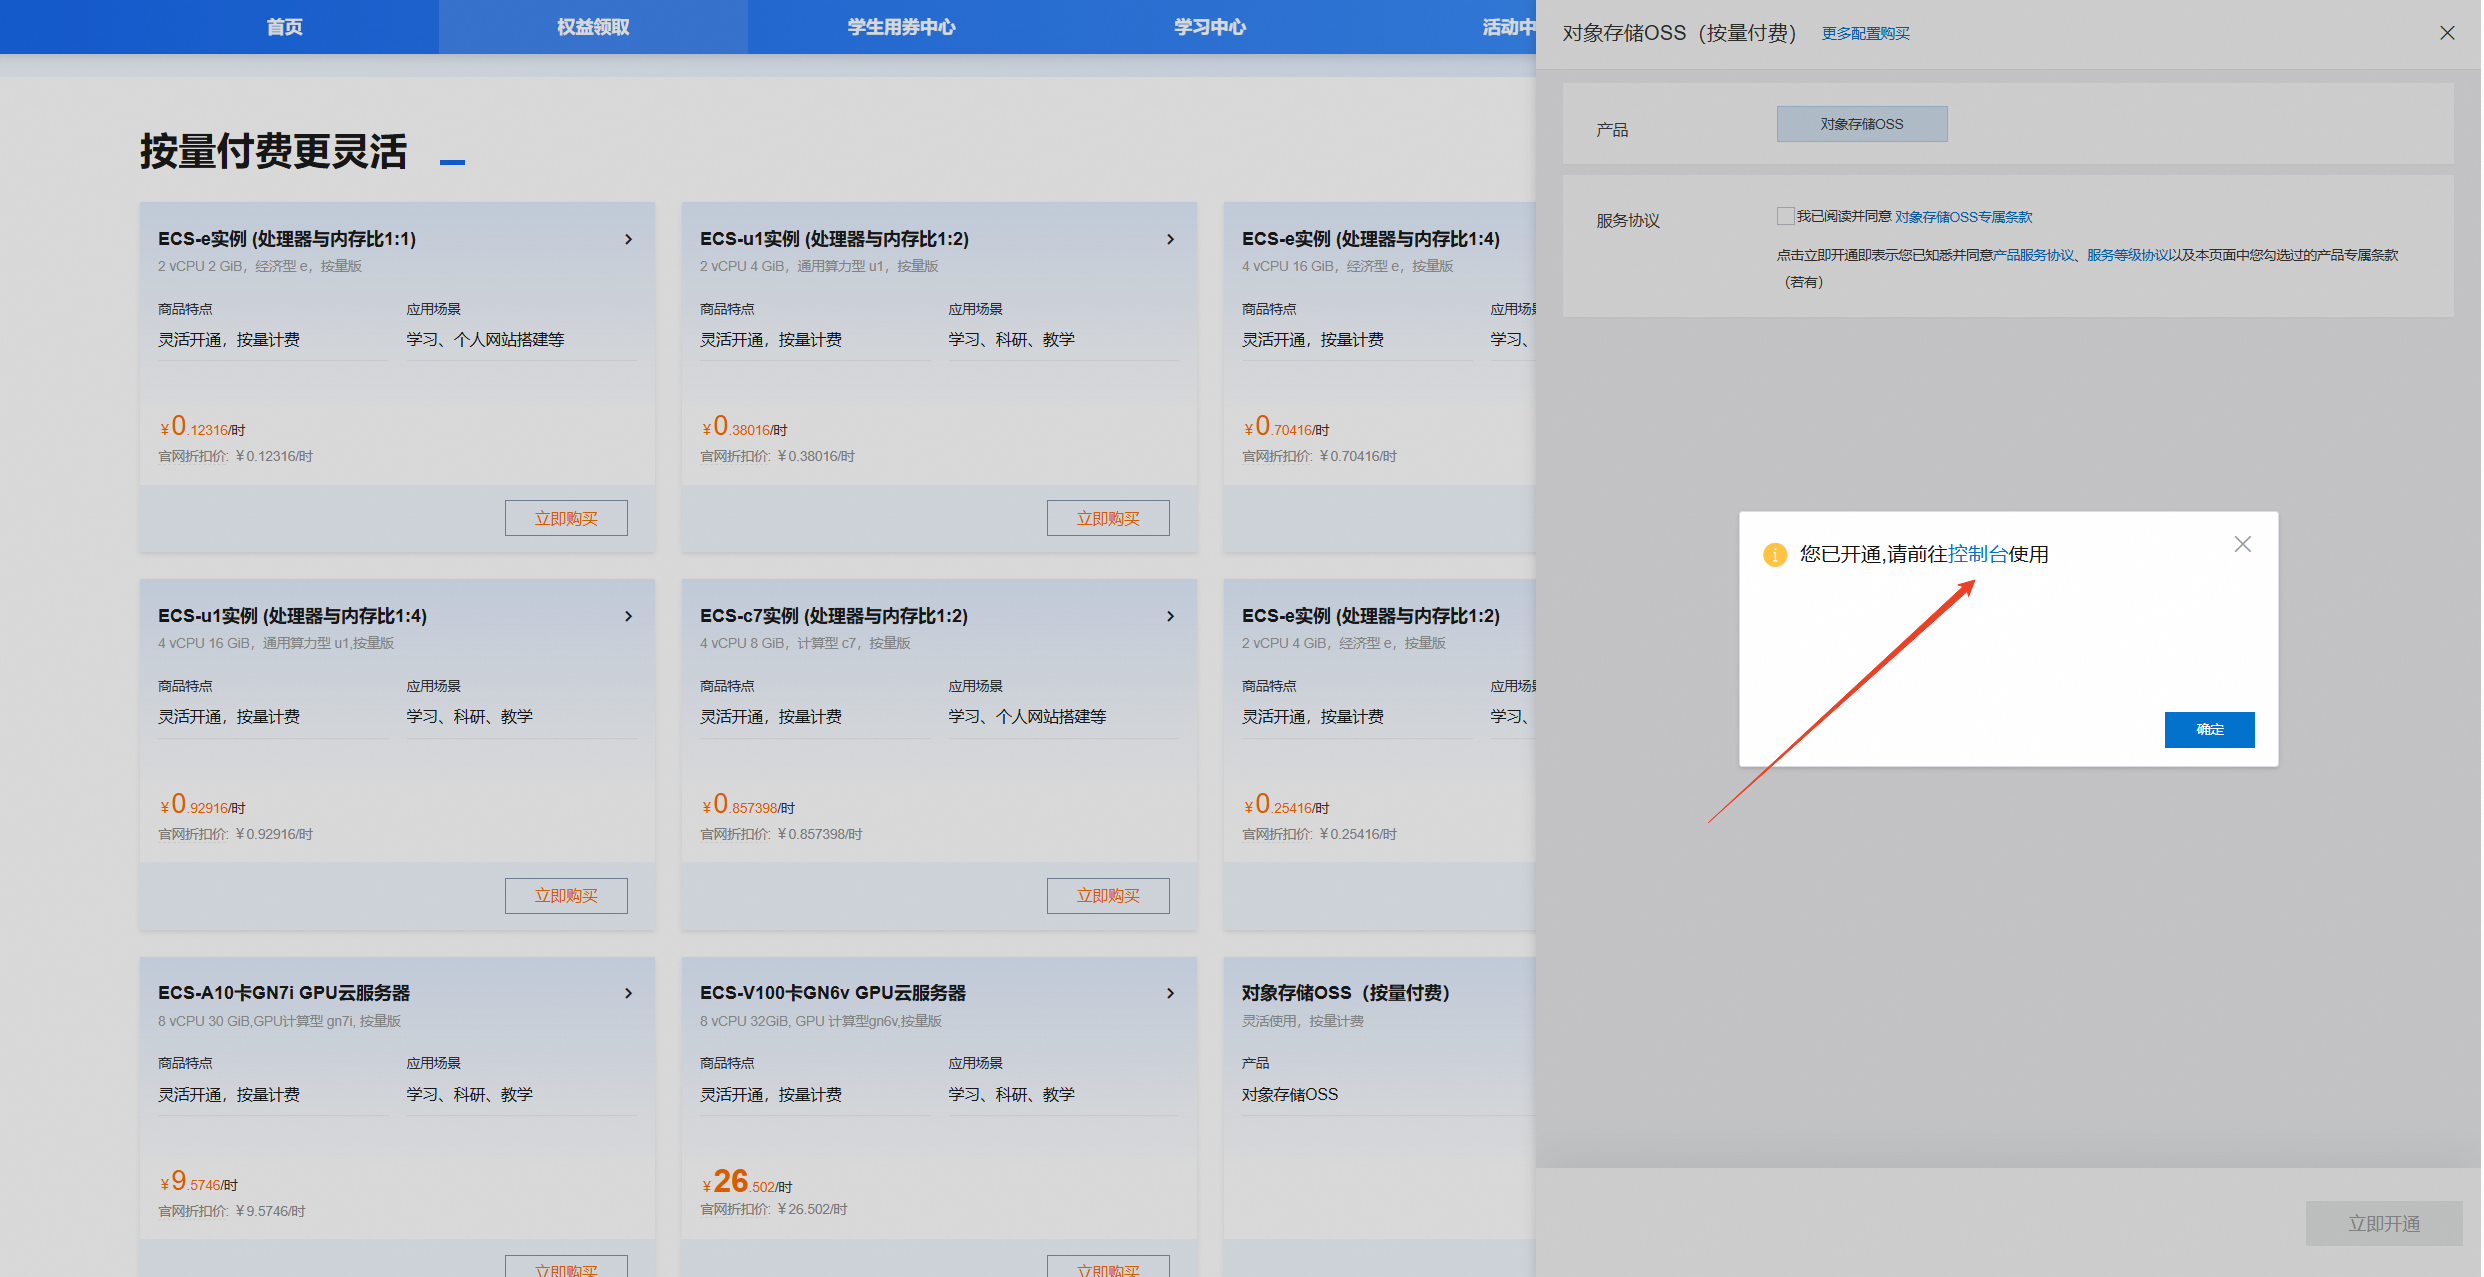Open 学生用券中心 navigation tab
Screen dimensions: 2484x1277
pyautogui.click(x=901, y=27)
